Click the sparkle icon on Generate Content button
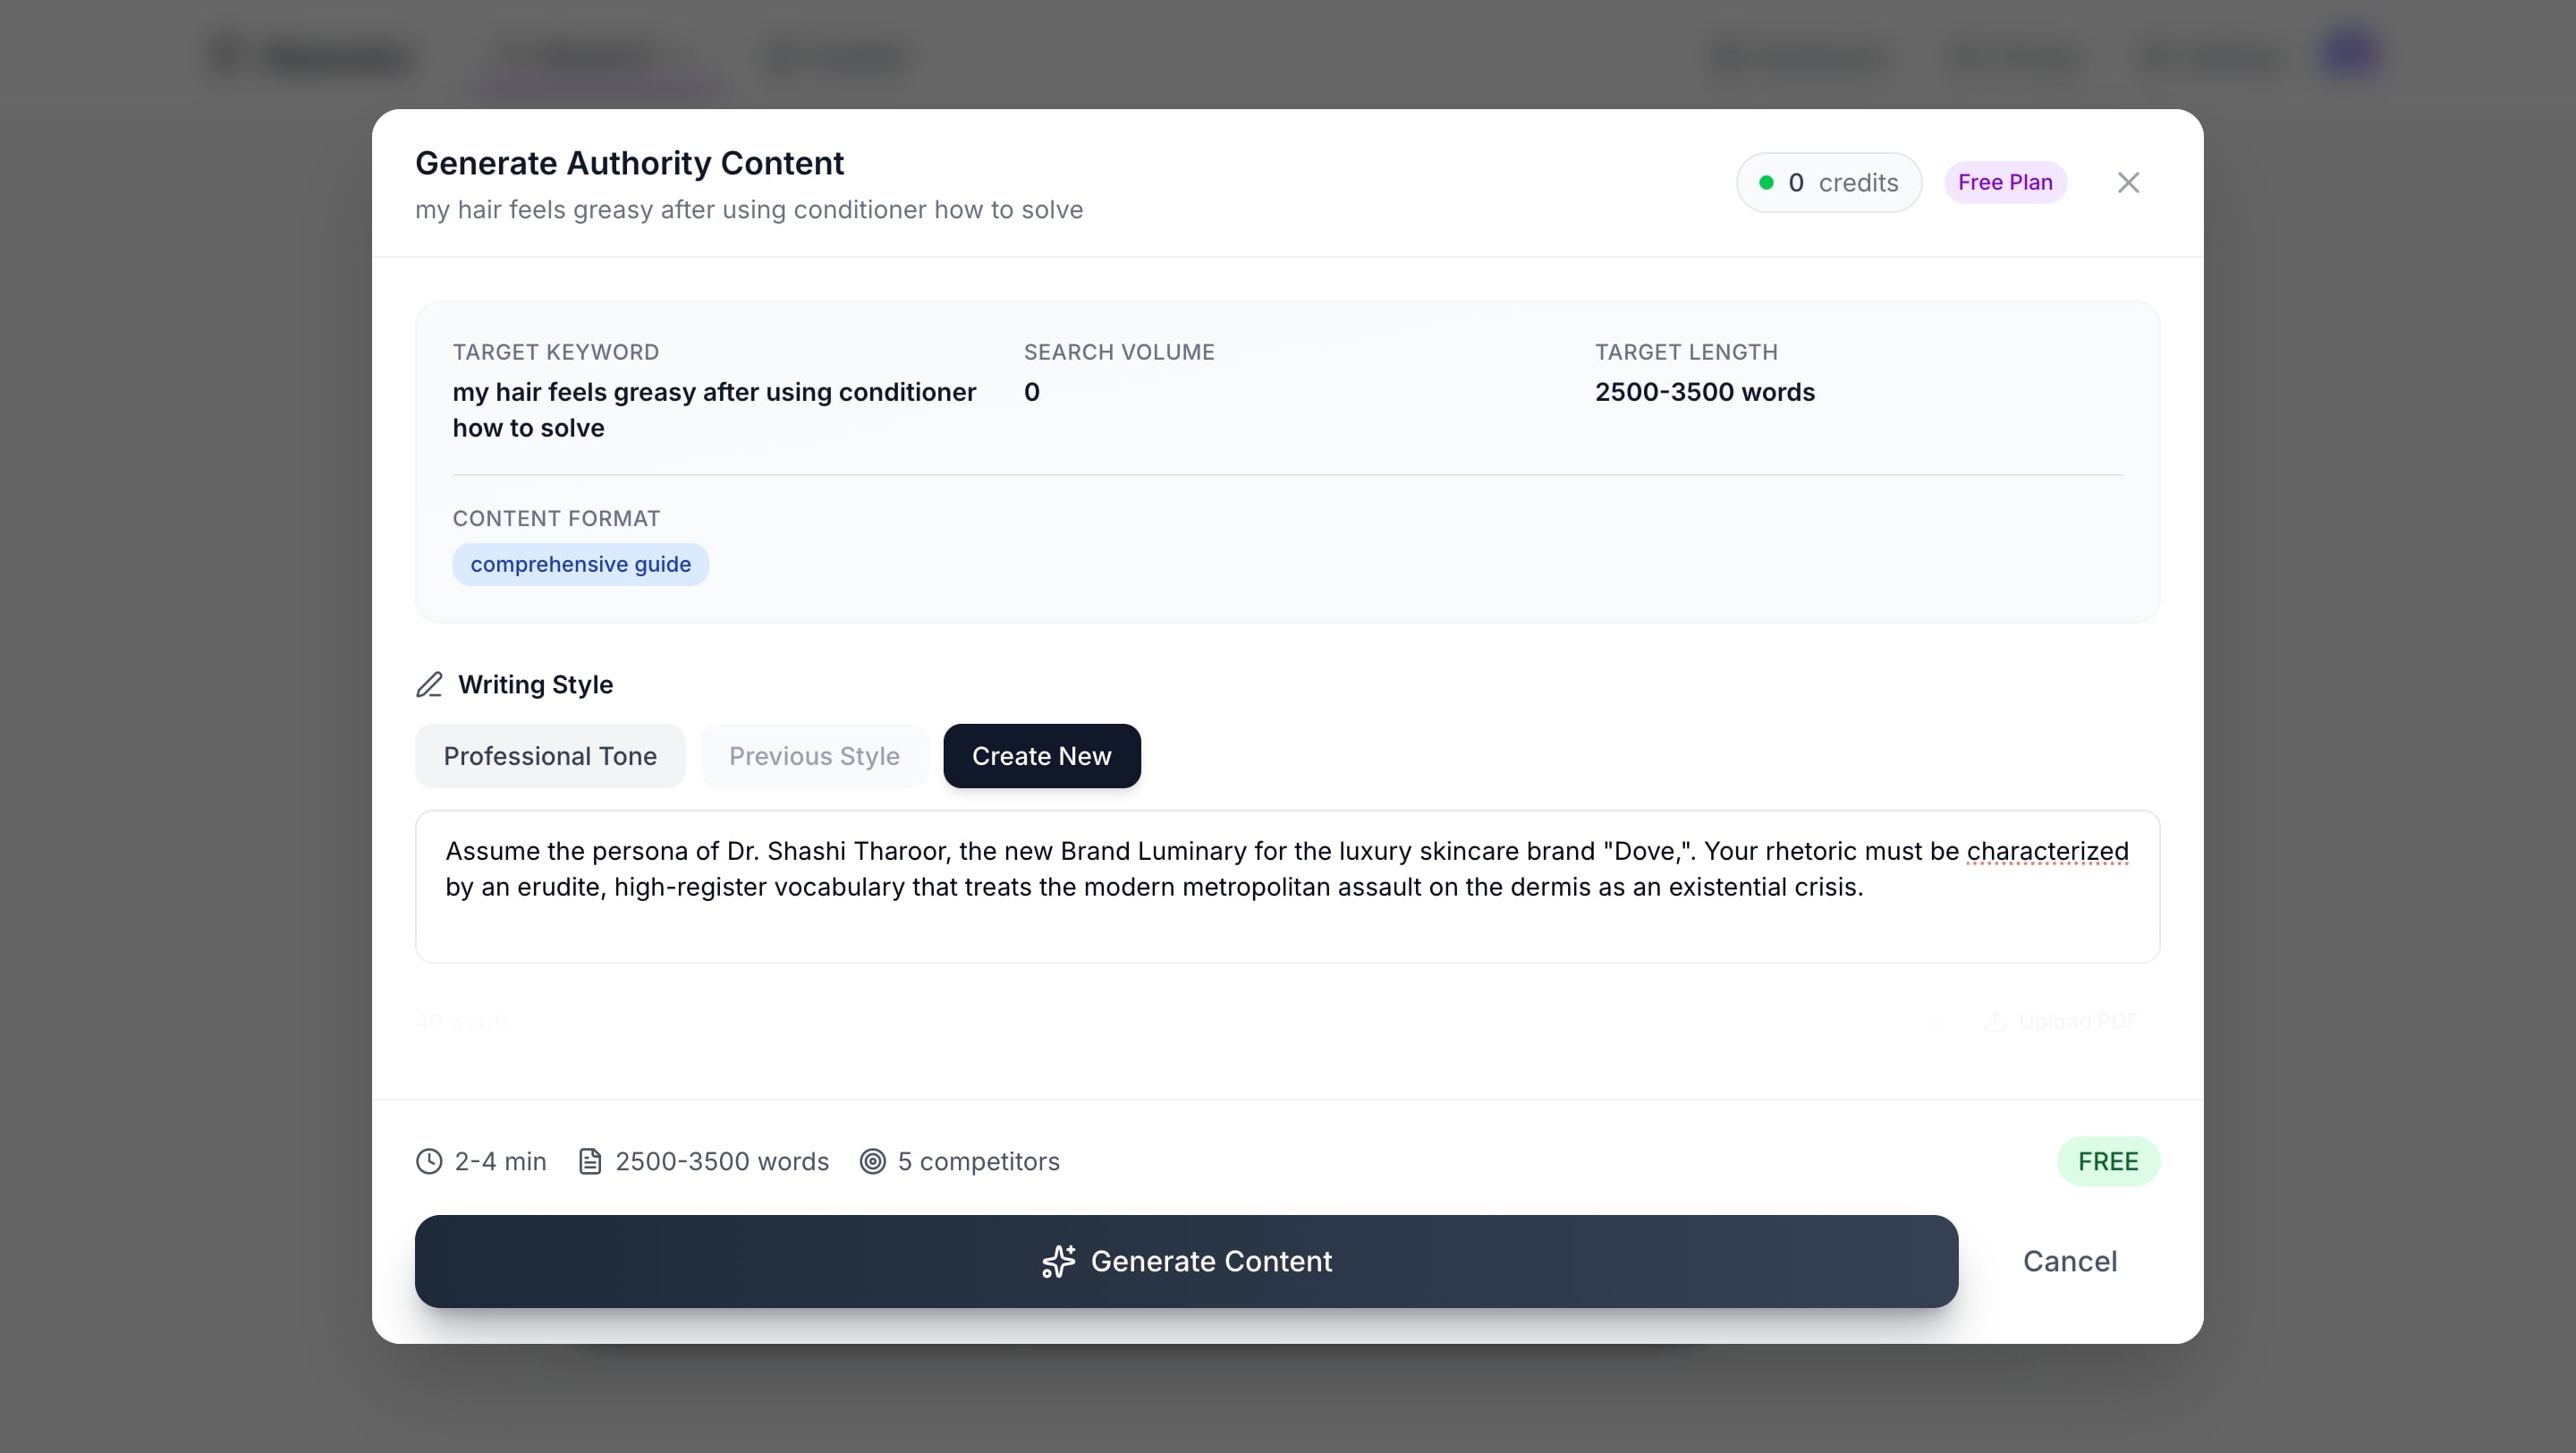This screenshot has width=2576, height=1453. click(1058, 1261)
